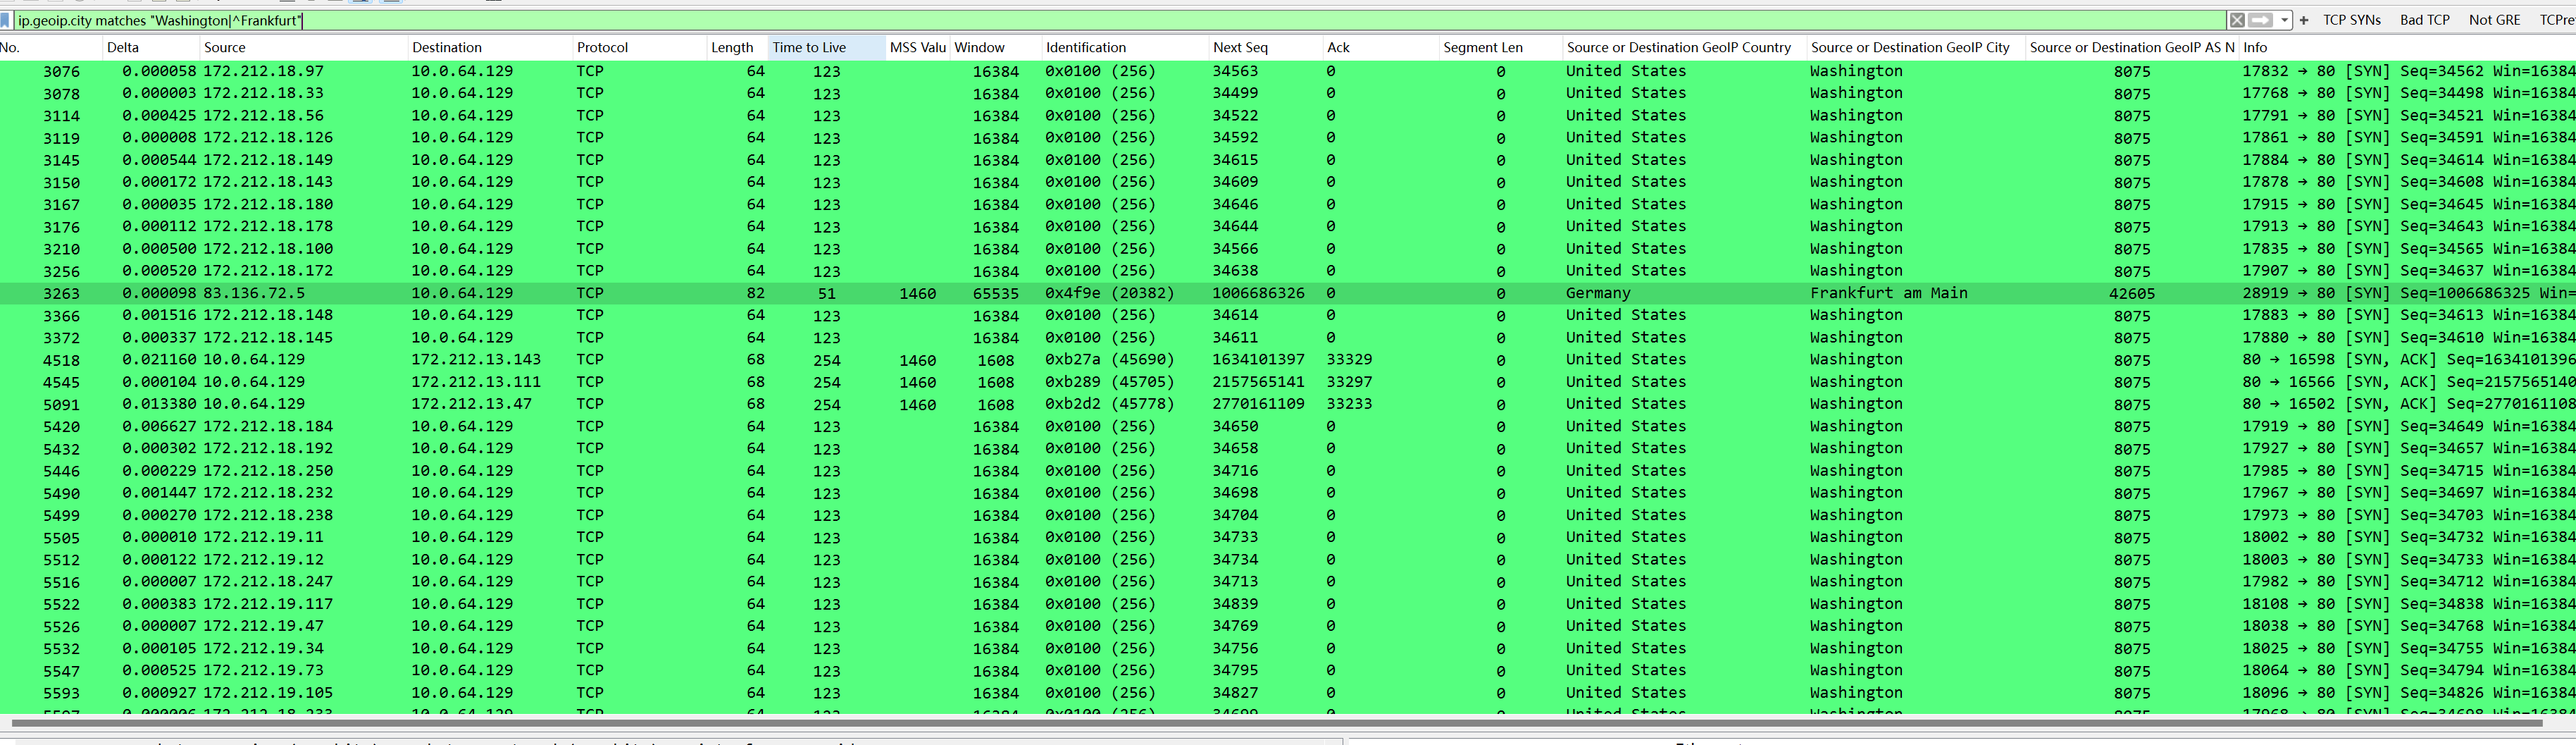Viewport: 2576px width, 745px height.
Task: Sort by GeoIP City column header
Action: click(x=1916, y=47)
